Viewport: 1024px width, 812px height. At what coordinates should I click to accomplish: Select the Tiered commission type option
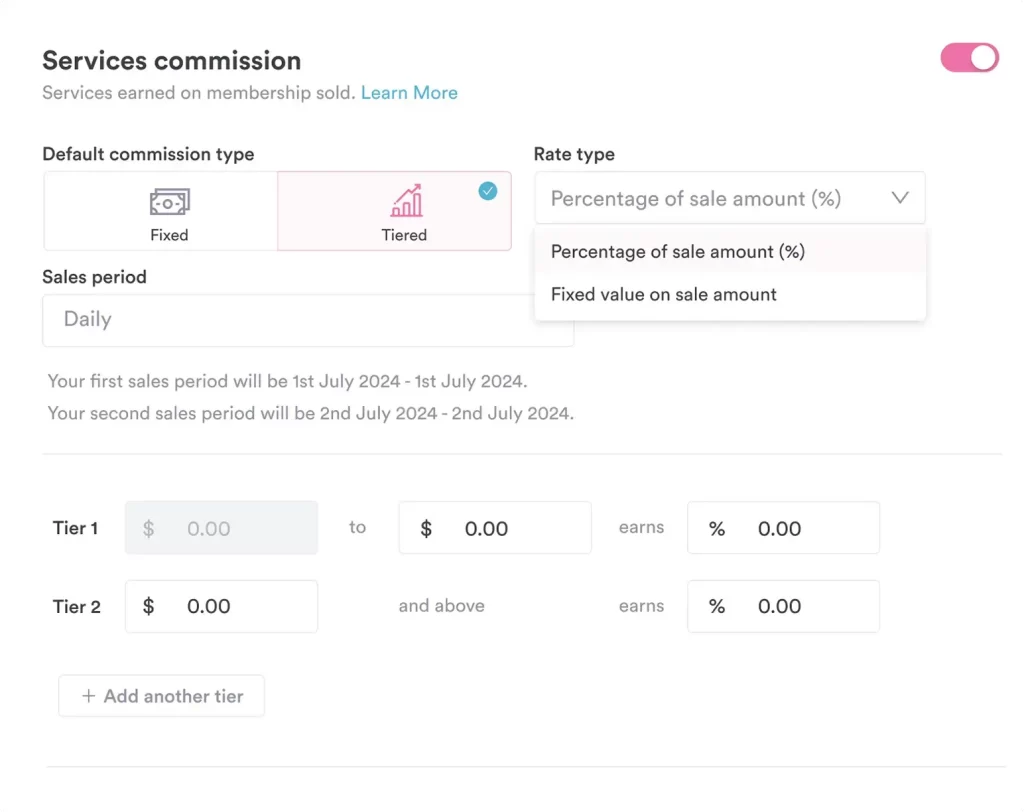(x=394, y=211)
